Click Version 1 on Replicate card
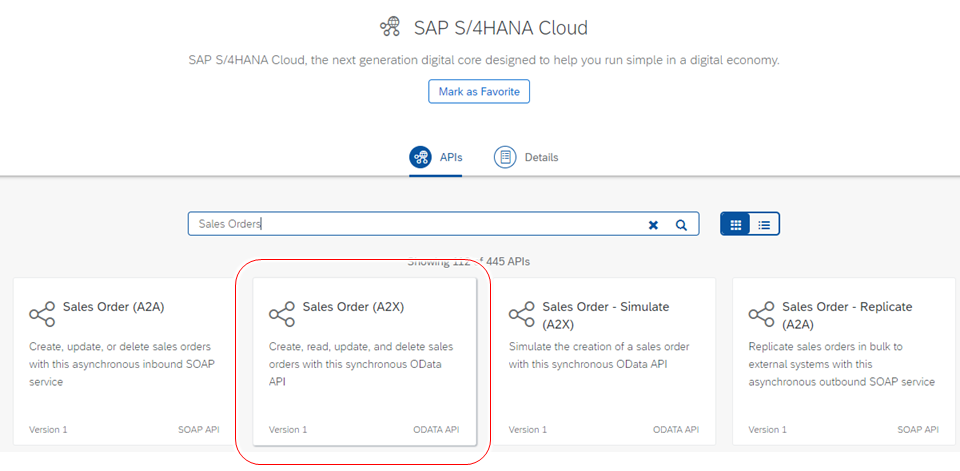The width and height of the screenshot is (960, 471). click(768, 429)
